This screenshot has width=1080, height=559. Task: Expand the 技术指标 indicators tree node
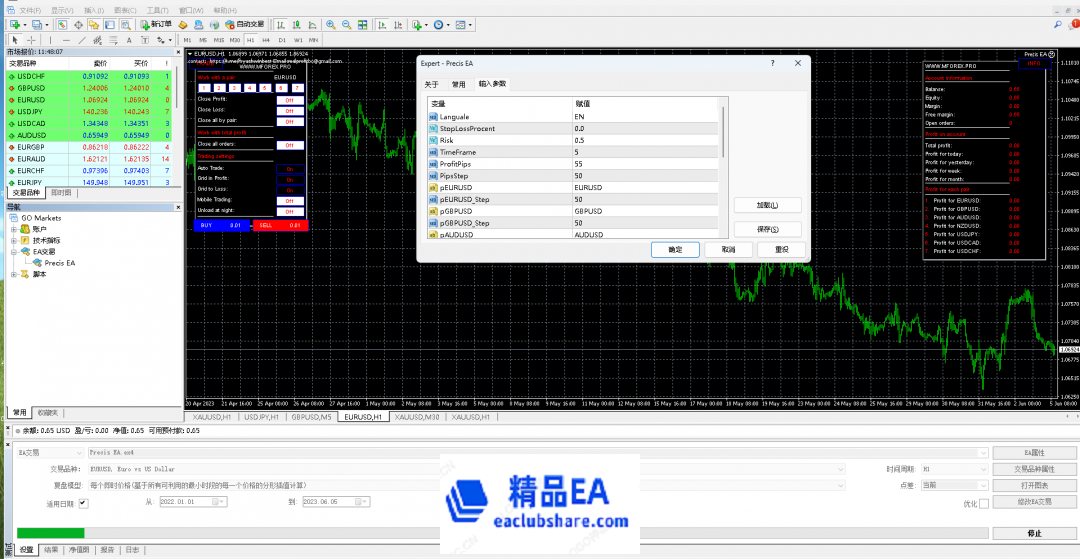(14, 240)
